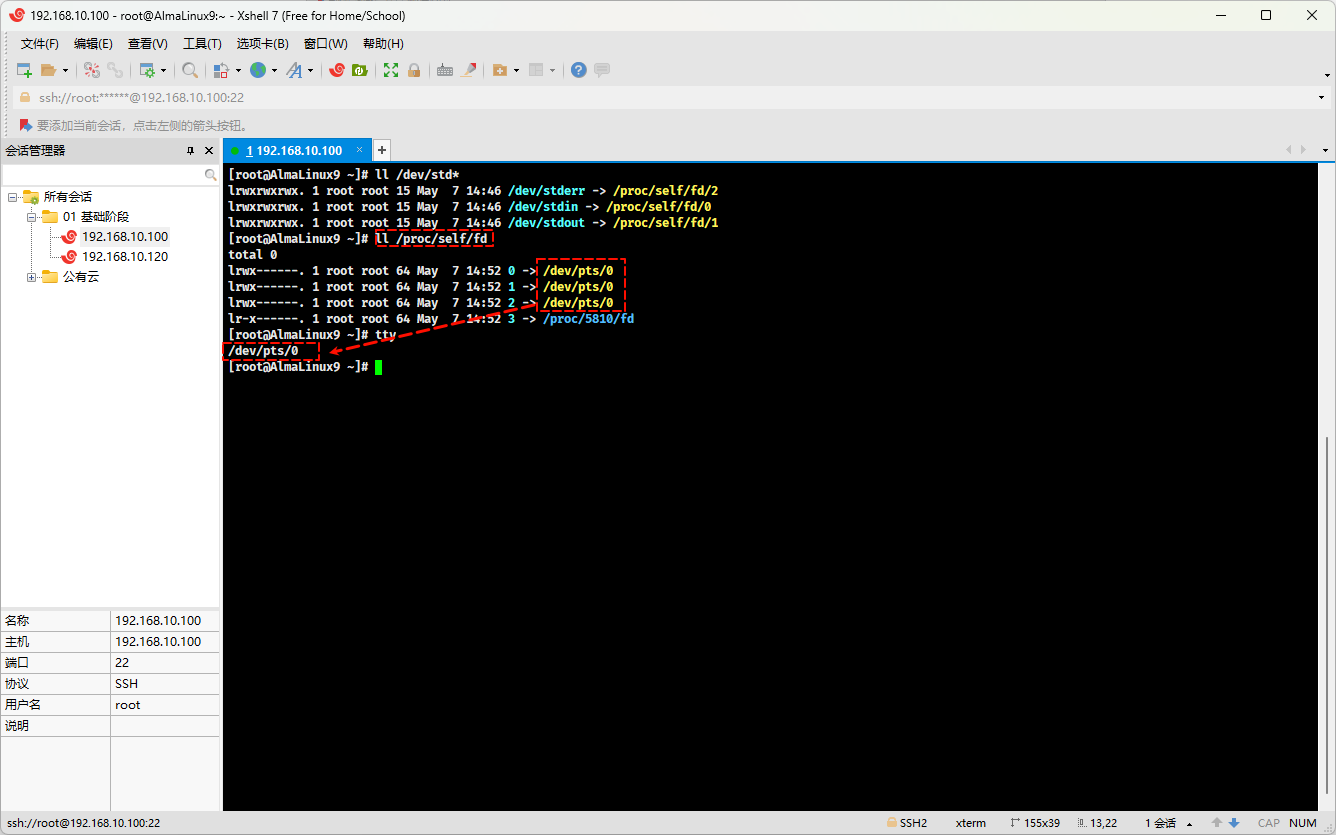Click the highlighter pen toolbar icon
Screen dimensions: 1336x835
(x=467, y=70)
